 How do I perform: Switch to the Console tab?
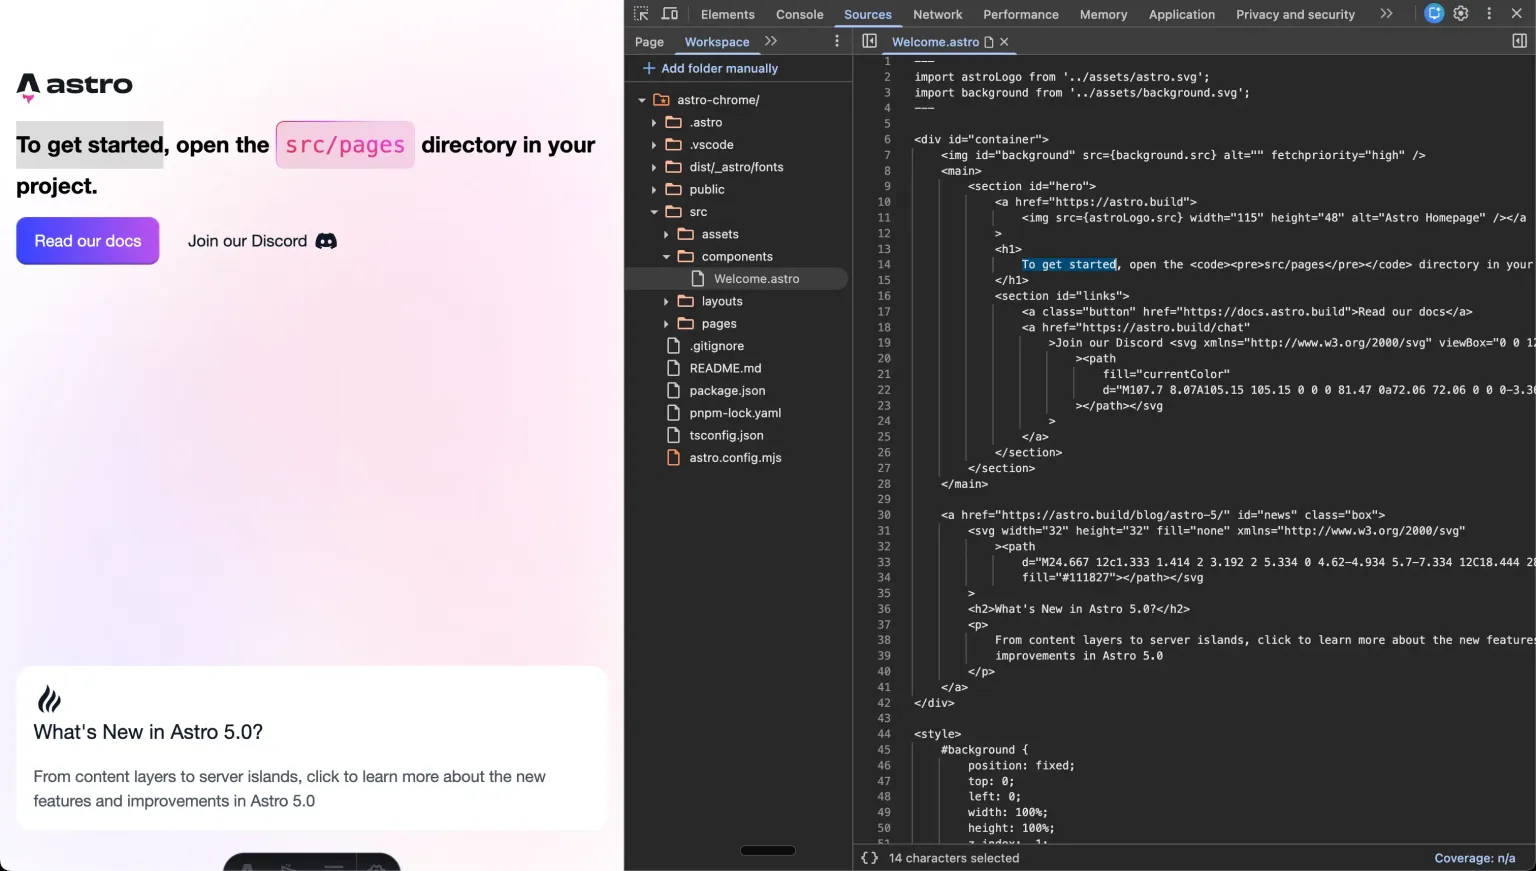799,14
